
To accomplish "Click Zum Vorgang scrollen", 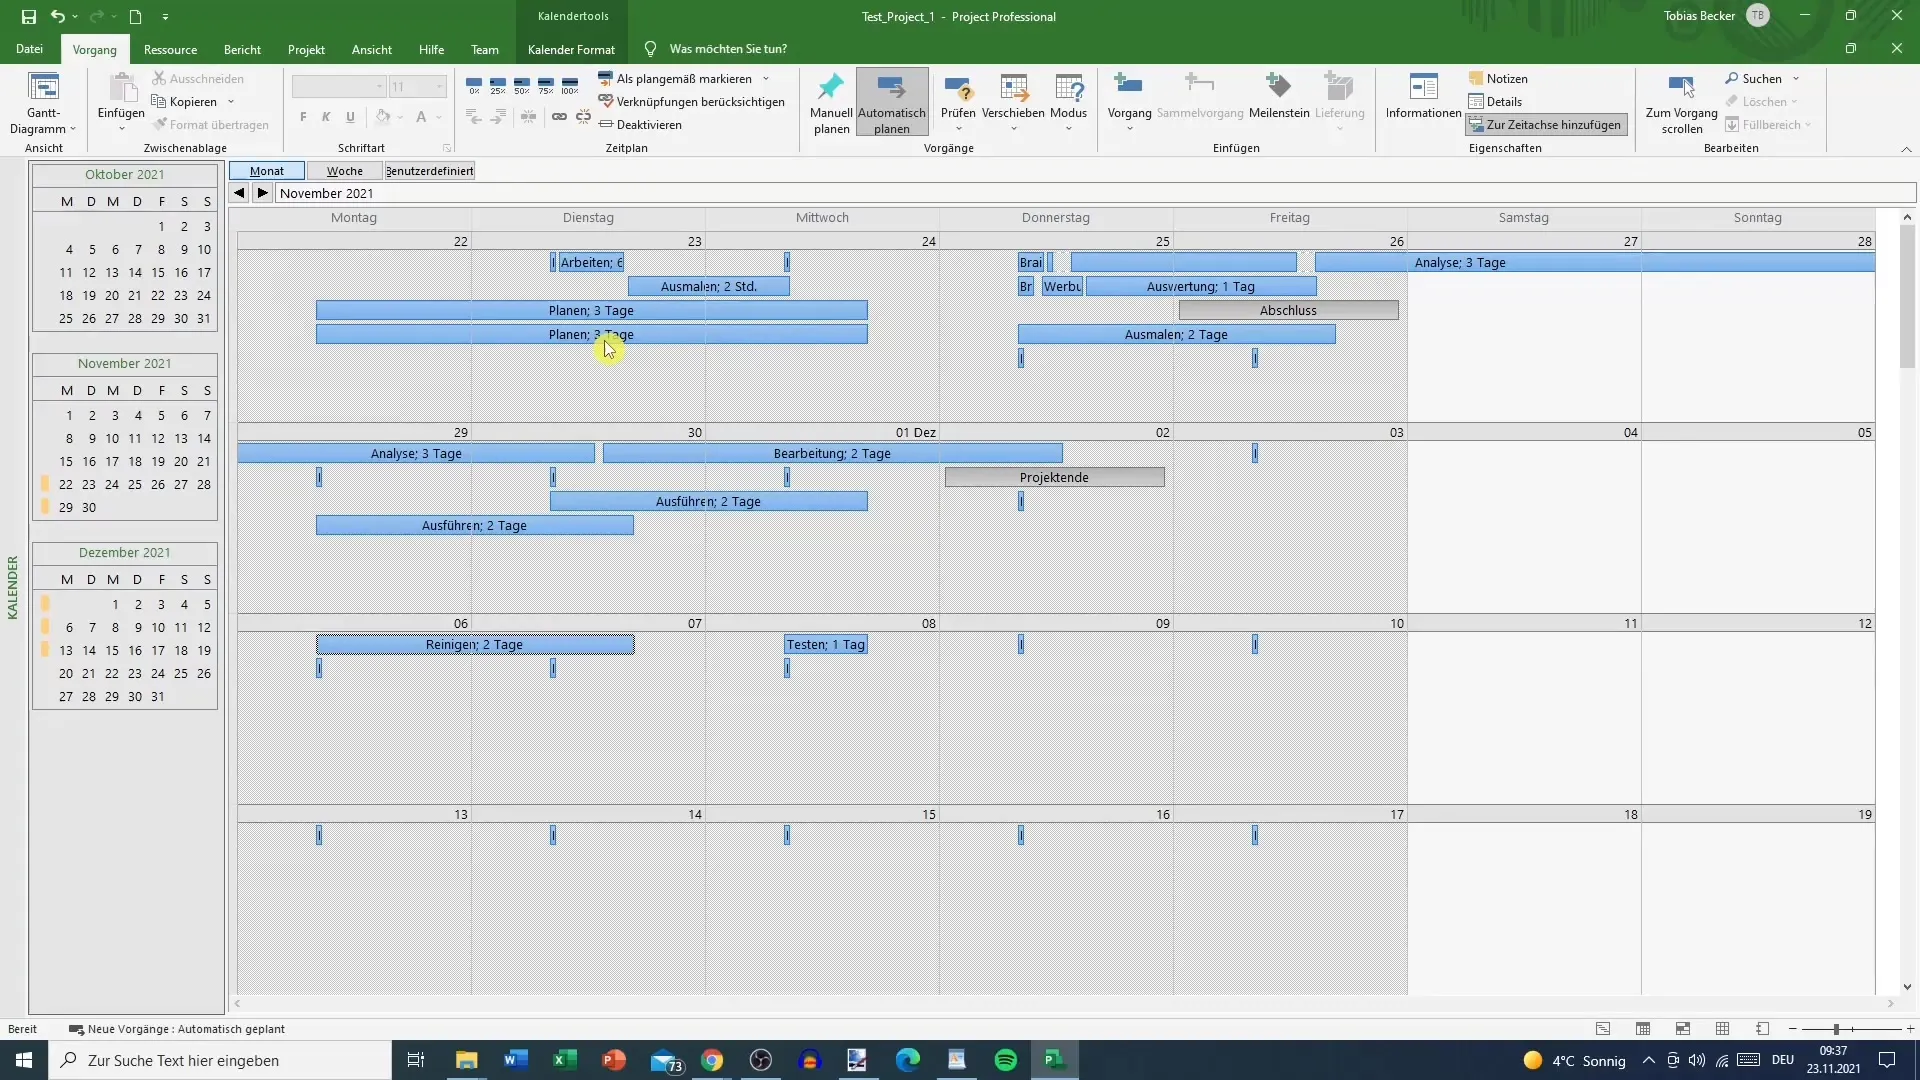I will tap(1682, 103).
